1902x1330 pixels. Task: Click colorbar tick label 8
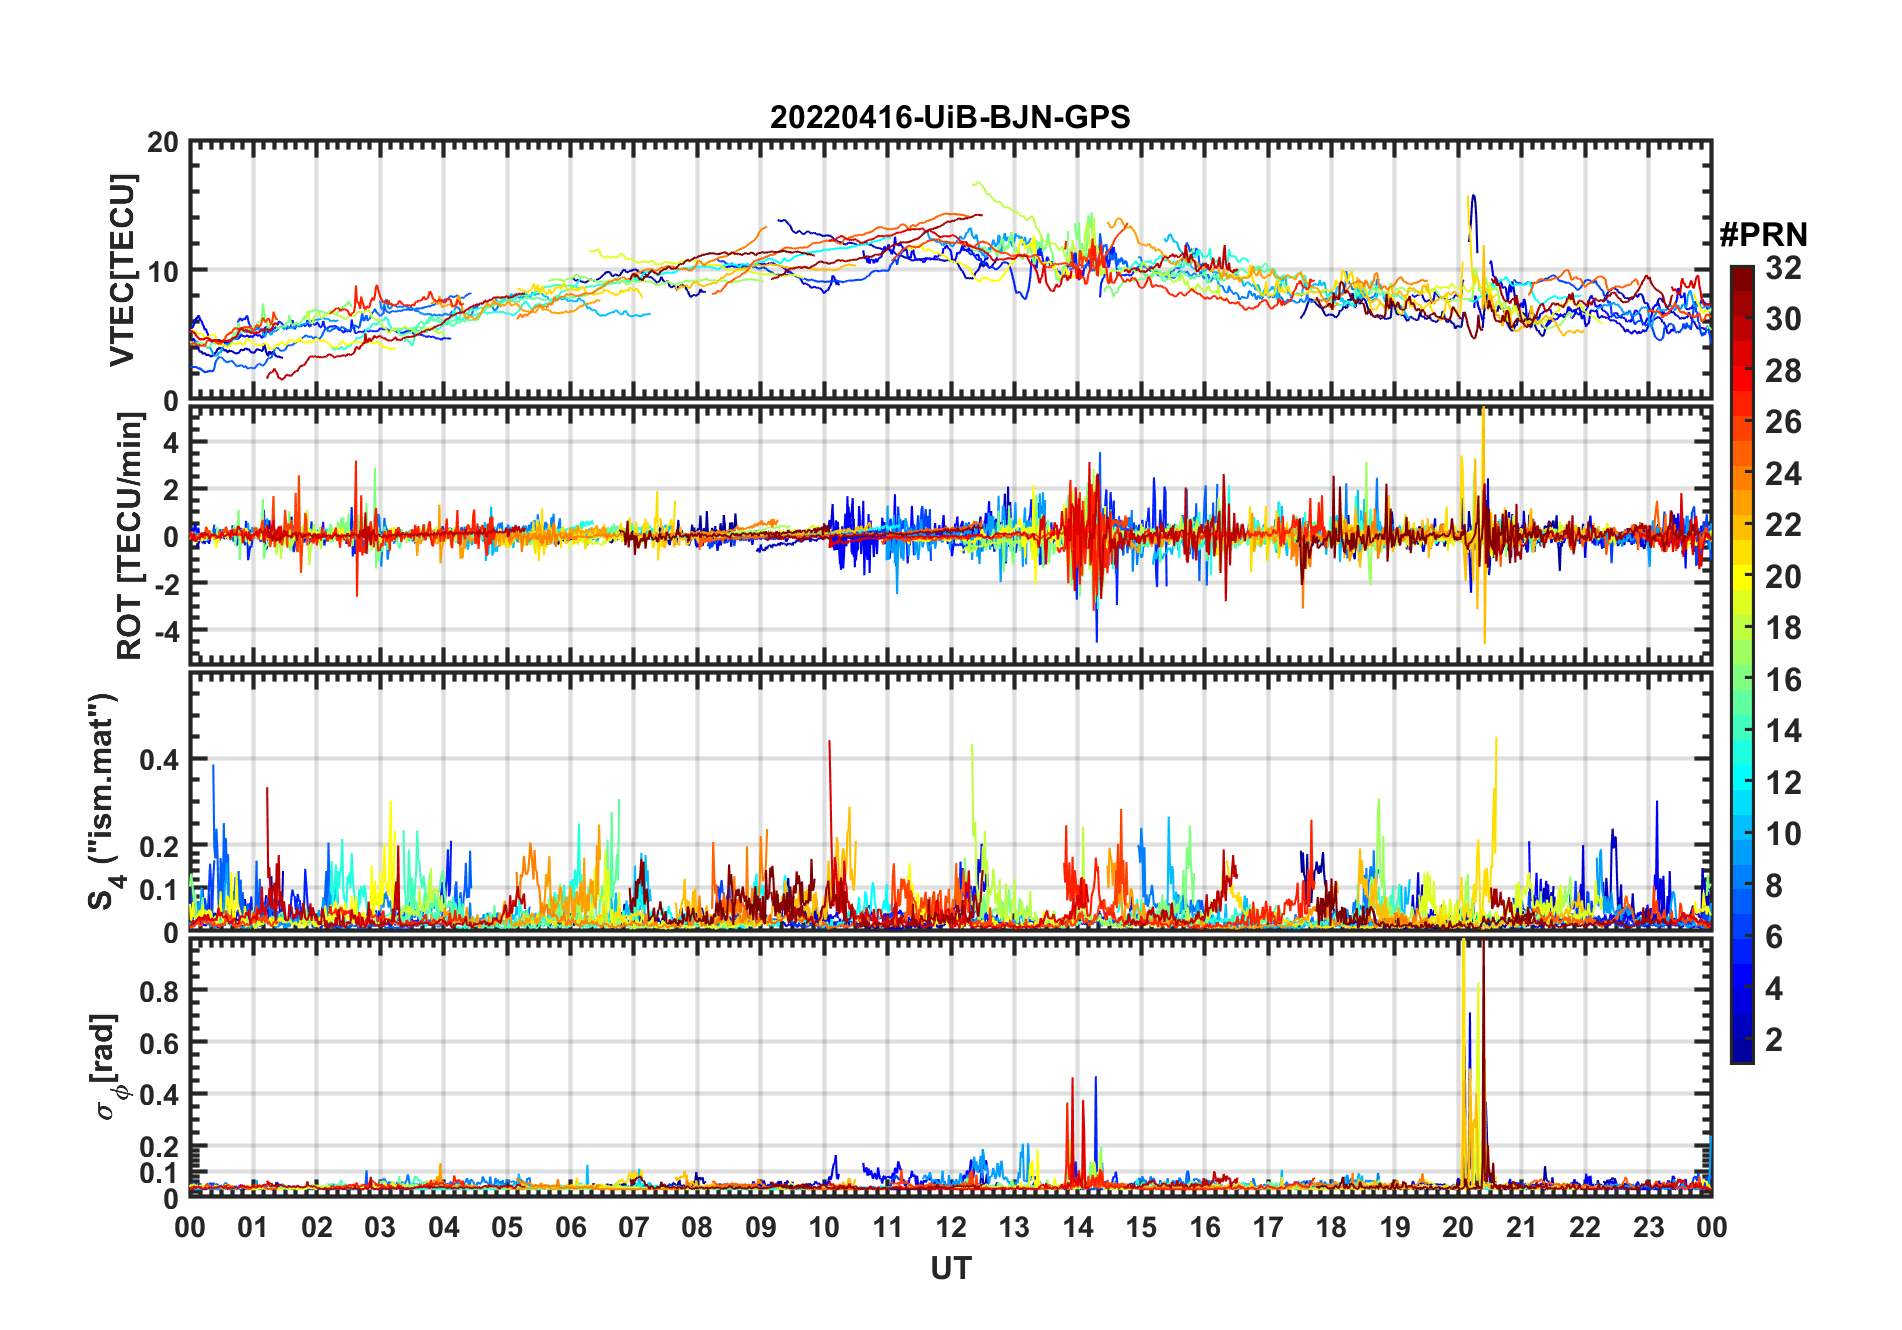pyautogui.click(x=1774, y=886)
